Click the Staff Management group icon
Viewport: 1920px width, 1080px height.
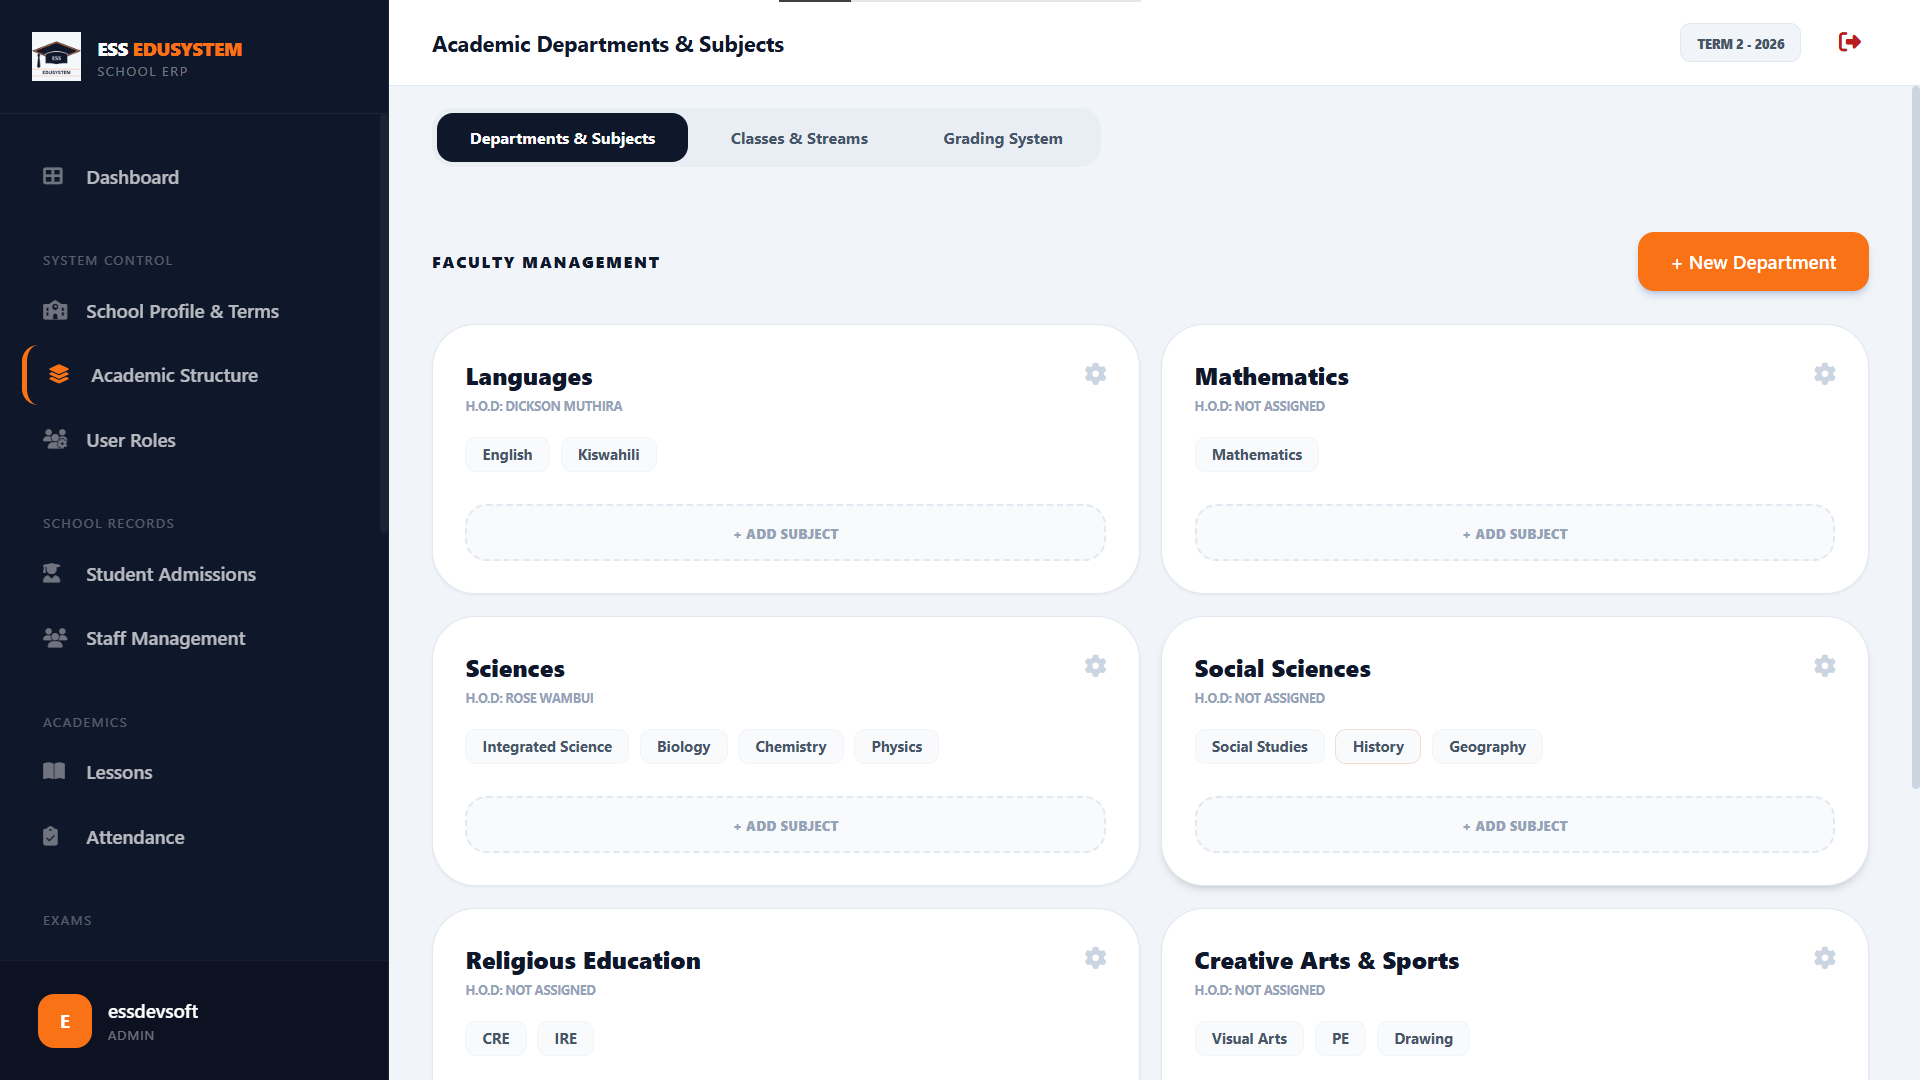coord(55,637)
